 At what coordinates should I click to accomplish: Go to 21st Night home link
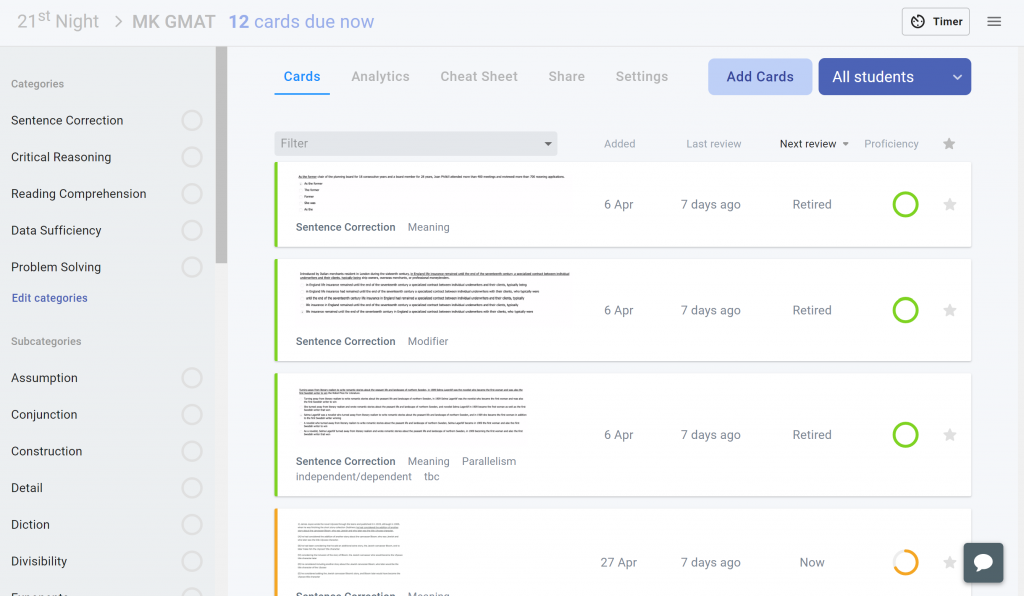tap(57, 22)
